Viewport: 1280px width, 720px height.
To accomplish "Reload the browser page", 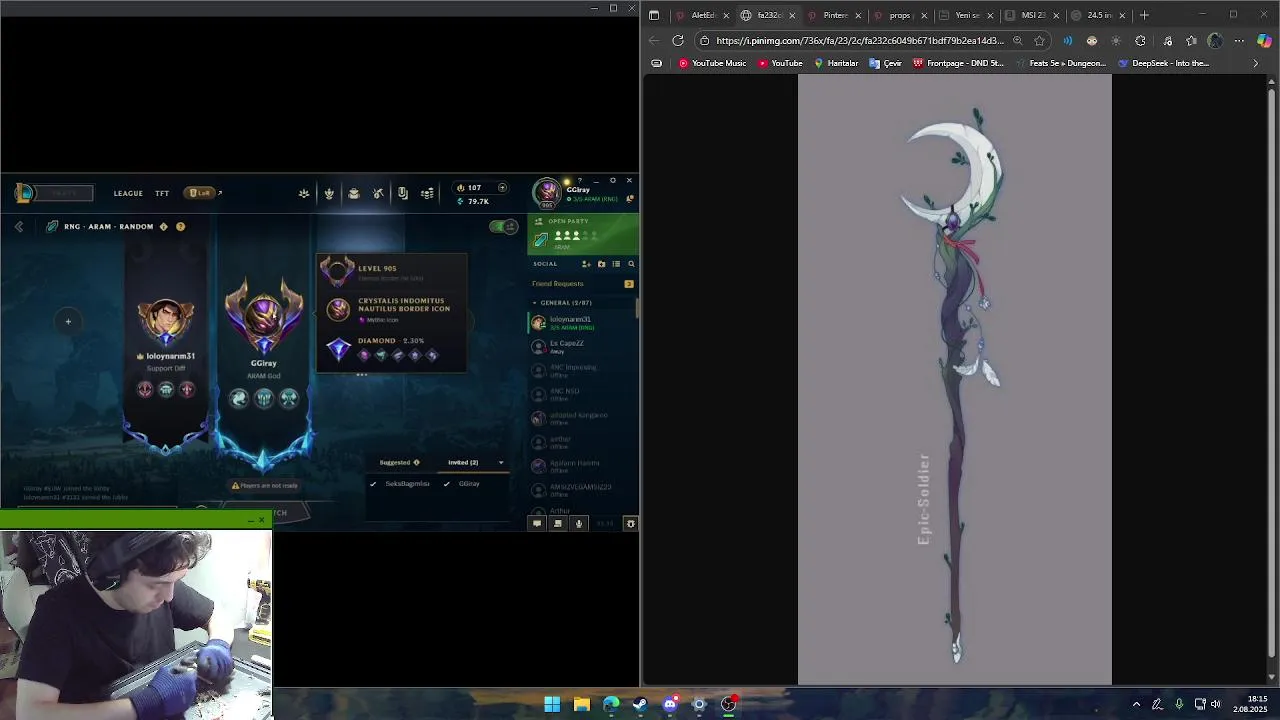I will [x=678, y=41].
